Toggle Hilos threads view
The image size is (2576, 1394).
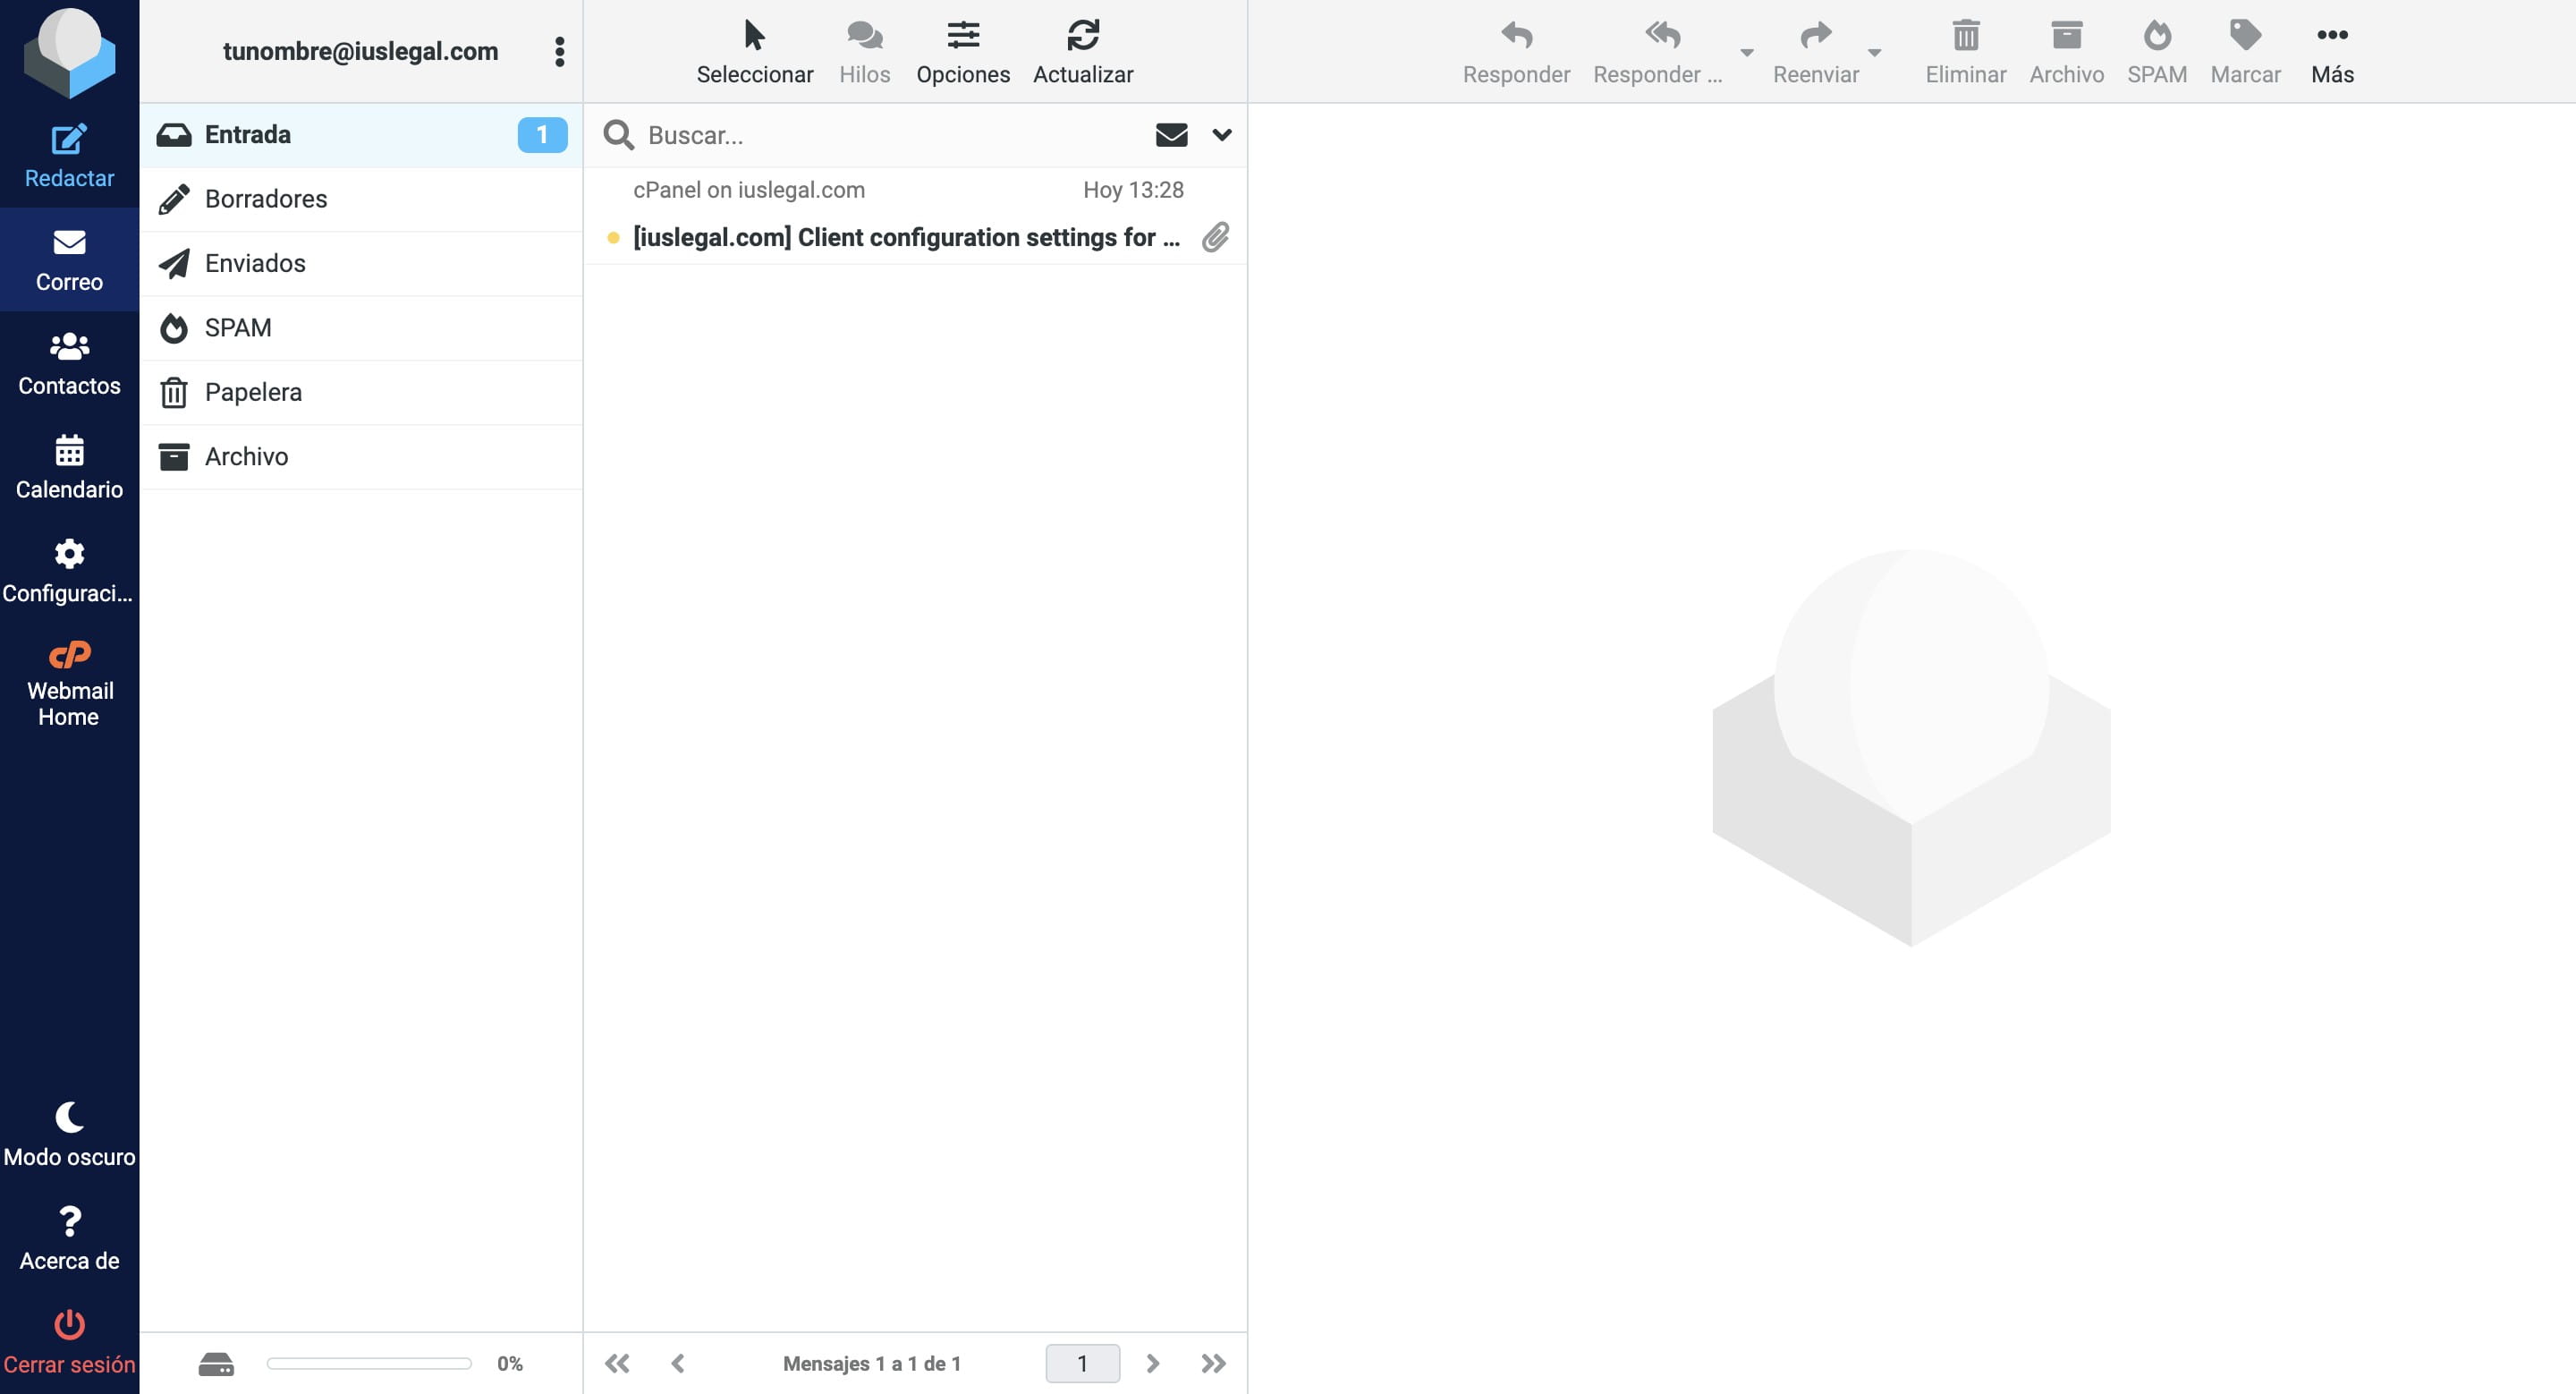(864, 52)
